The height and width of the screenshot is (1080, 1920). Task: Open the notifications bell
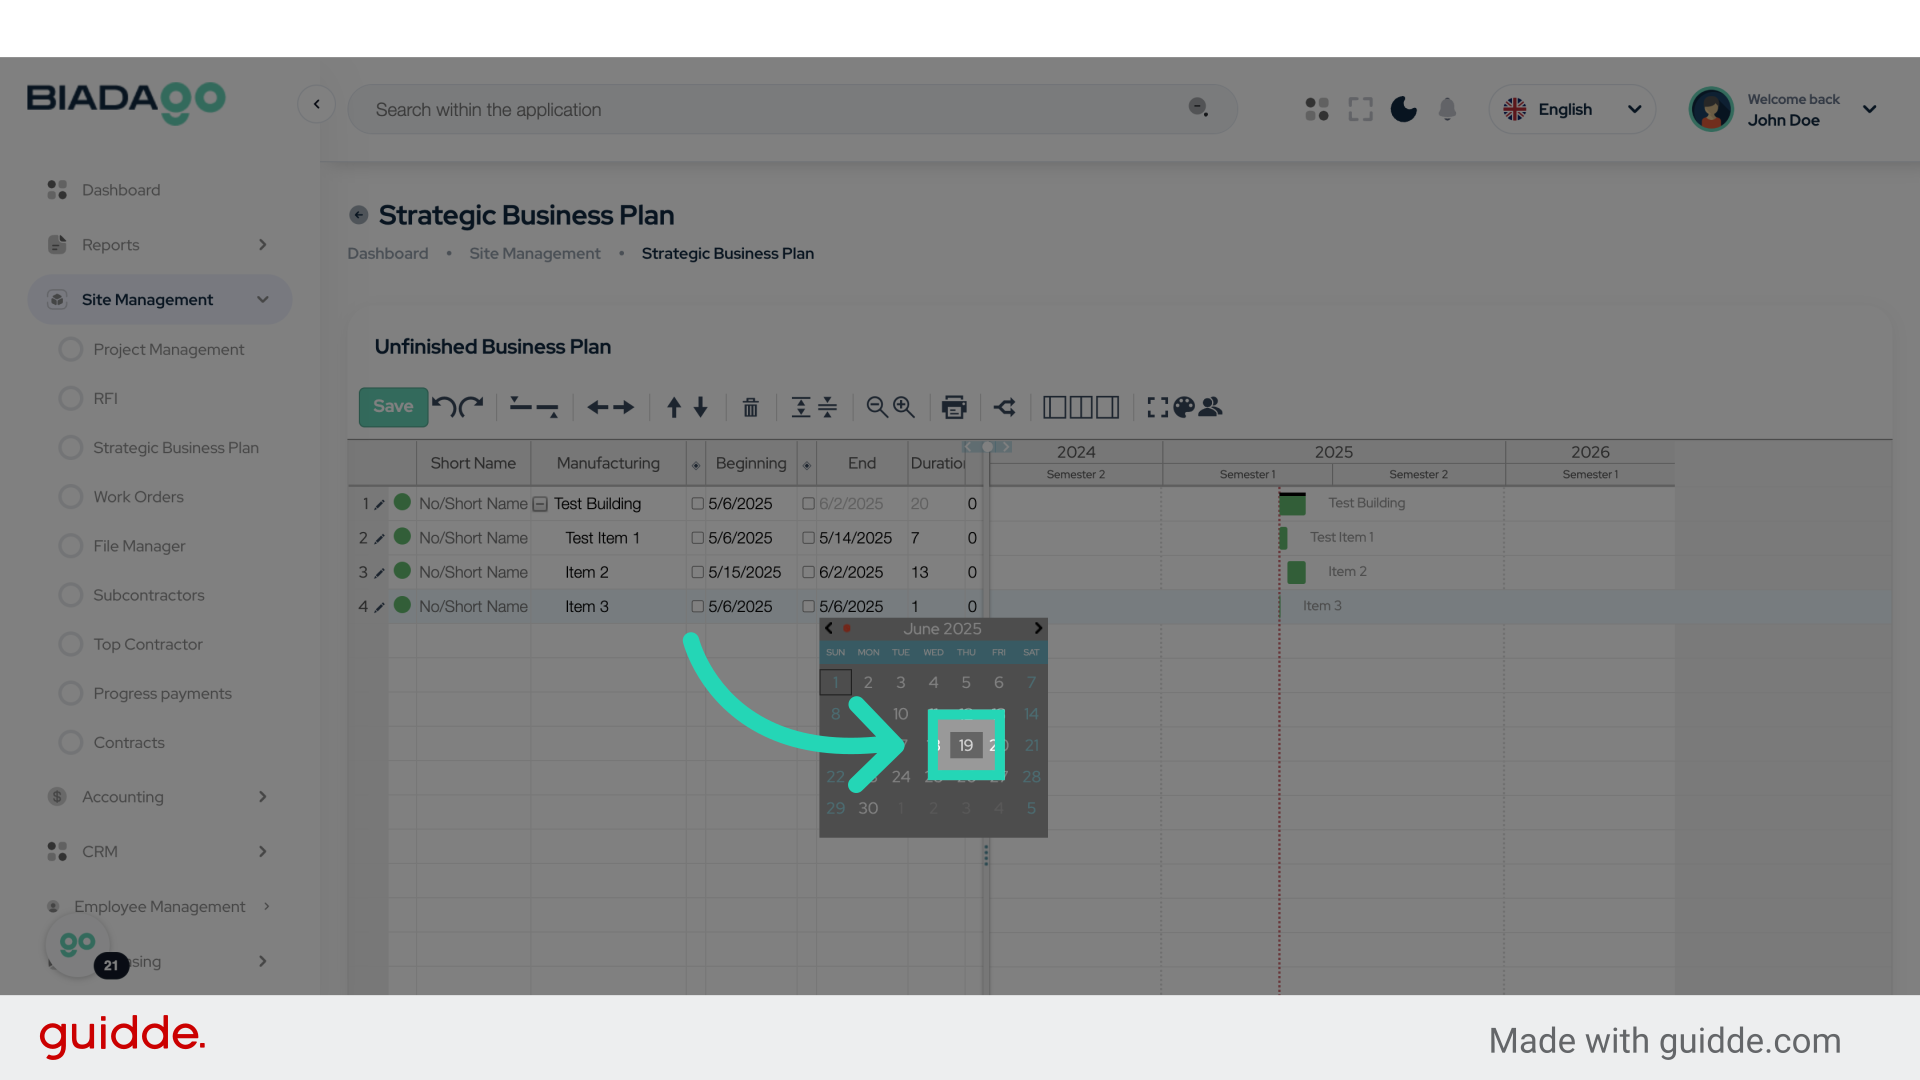click(1447, 109)
